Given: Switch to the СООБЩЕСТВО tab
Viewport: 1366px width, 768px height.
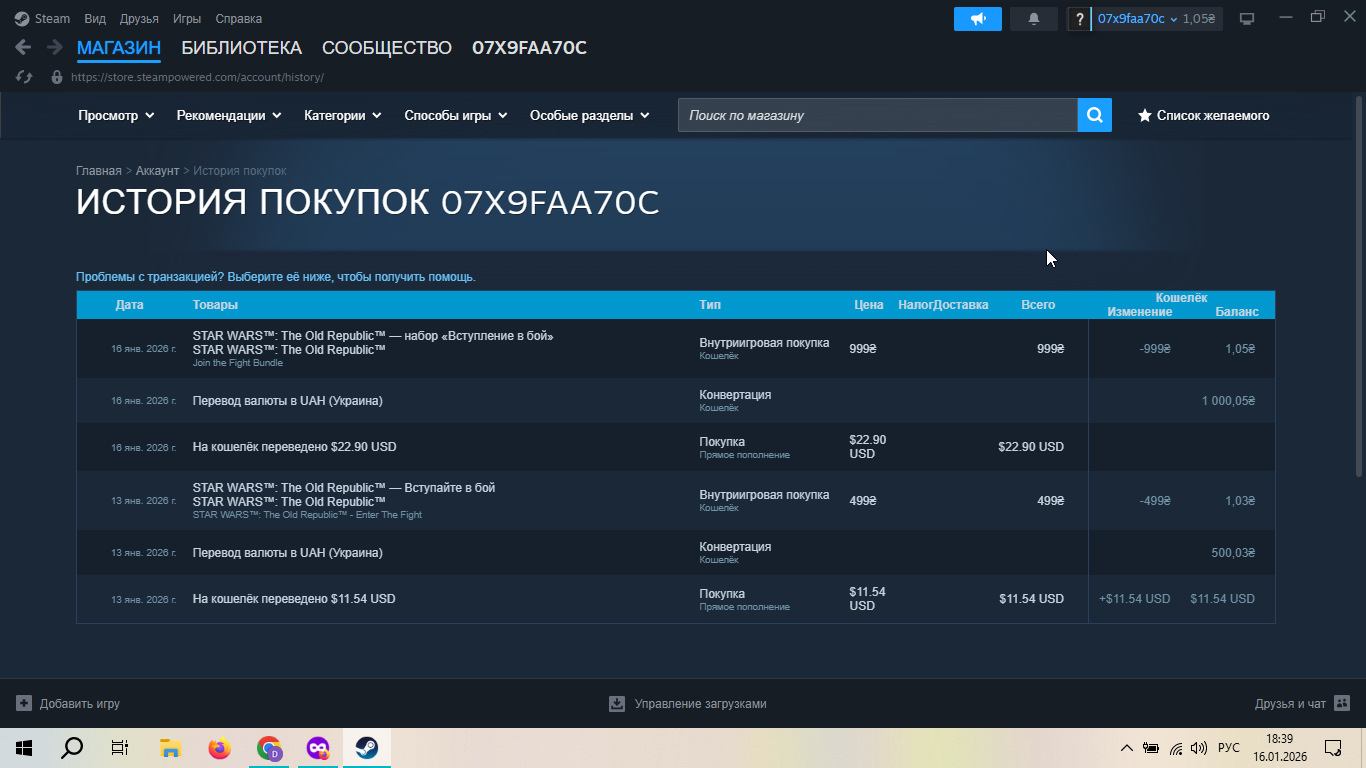Looking at the screenshot, I should tap(387, 47).
